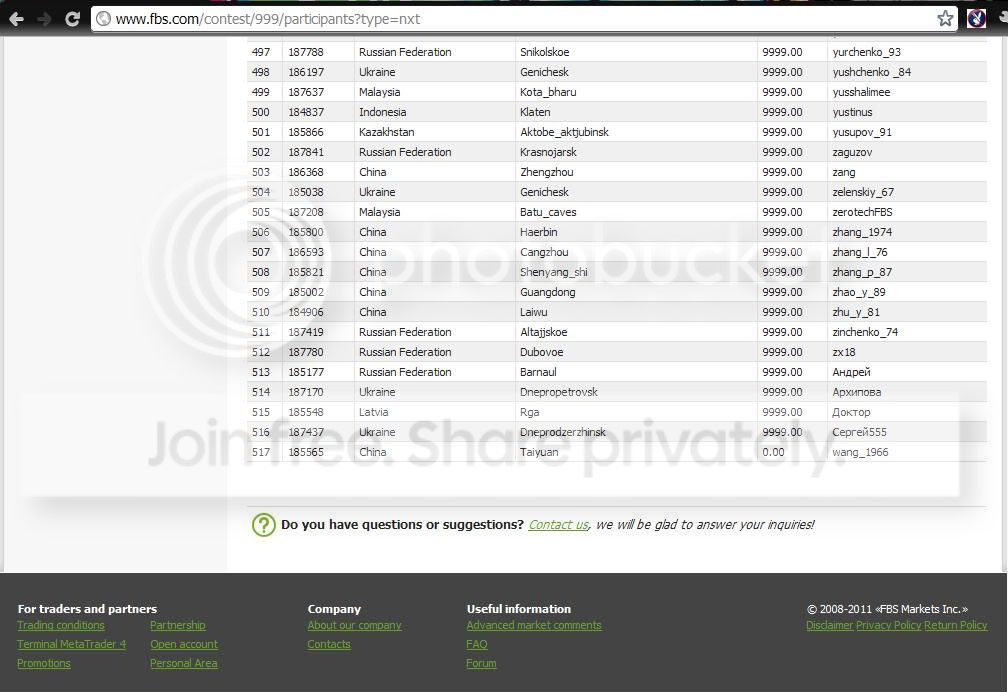Open Terminal MetaTrader 4 link

click(71, 644)
